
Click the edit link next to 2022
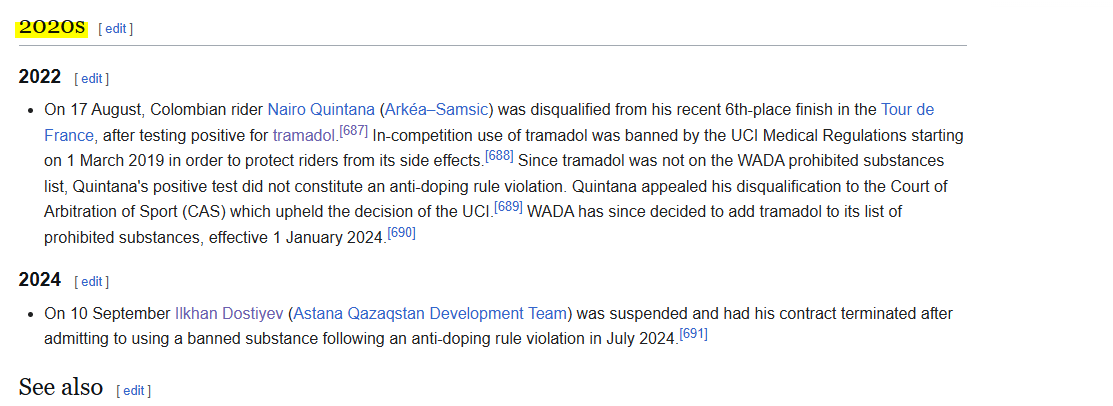point(92,79)
